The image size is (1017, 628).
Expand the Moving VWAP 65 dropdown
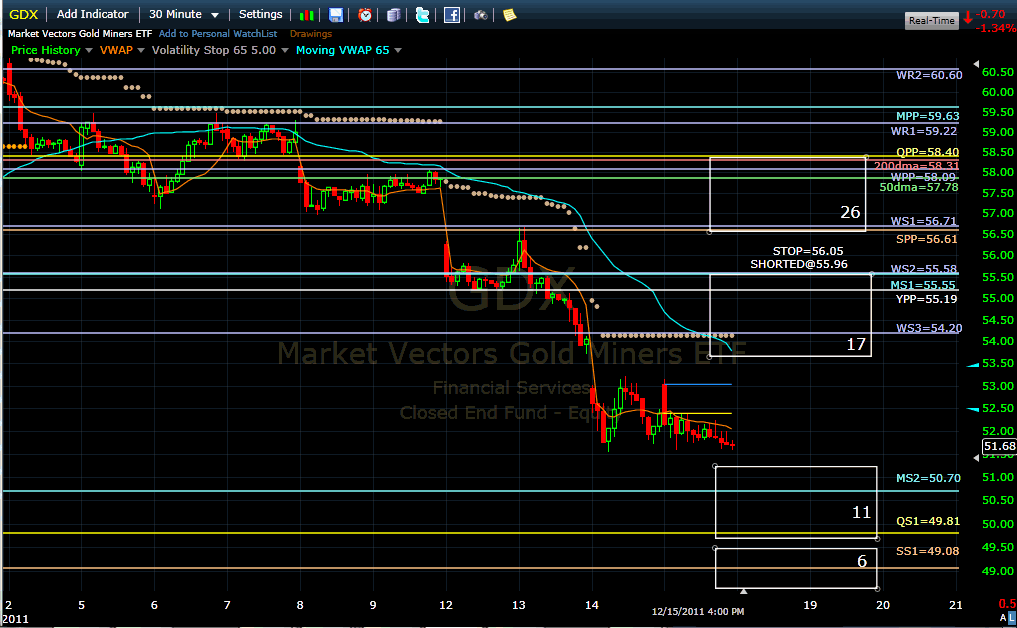click(398, 51)
